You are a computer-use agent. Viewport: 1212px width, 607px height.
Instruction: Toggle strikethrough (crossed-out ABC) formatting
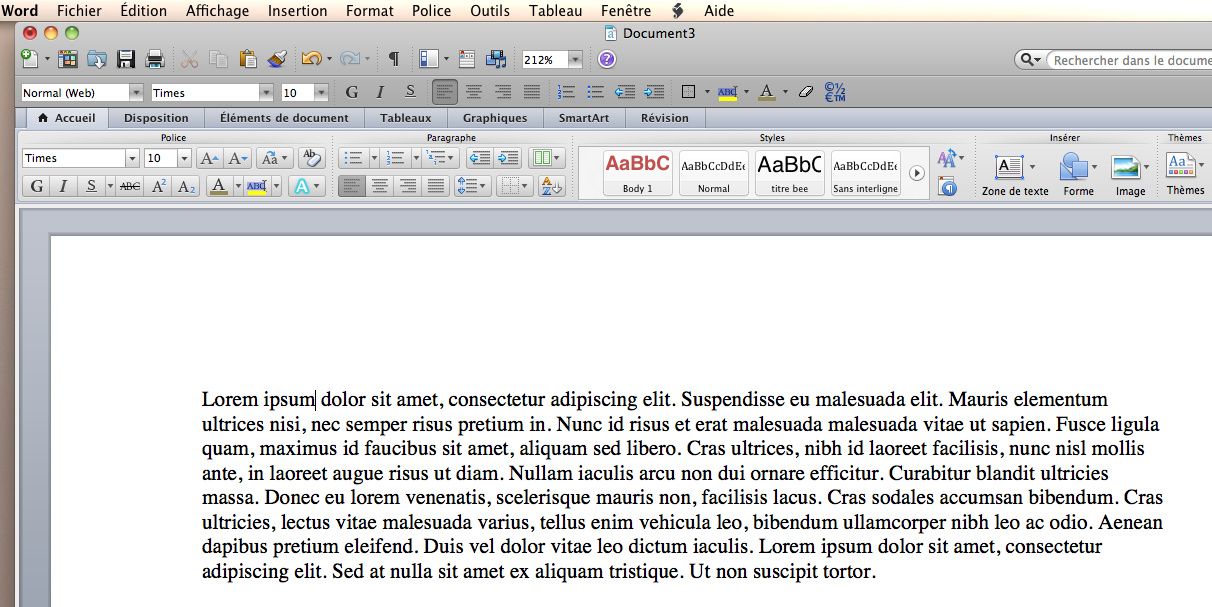pos(129,186)
